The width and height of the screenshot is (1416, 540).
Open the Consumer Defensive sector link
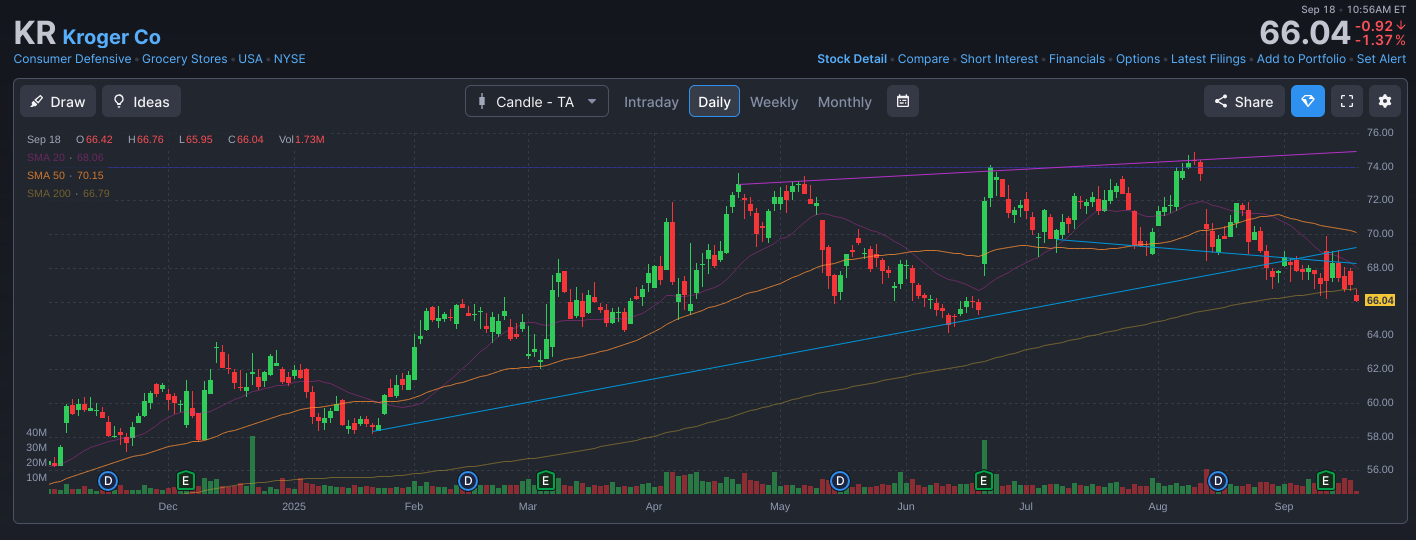[72, 59]
